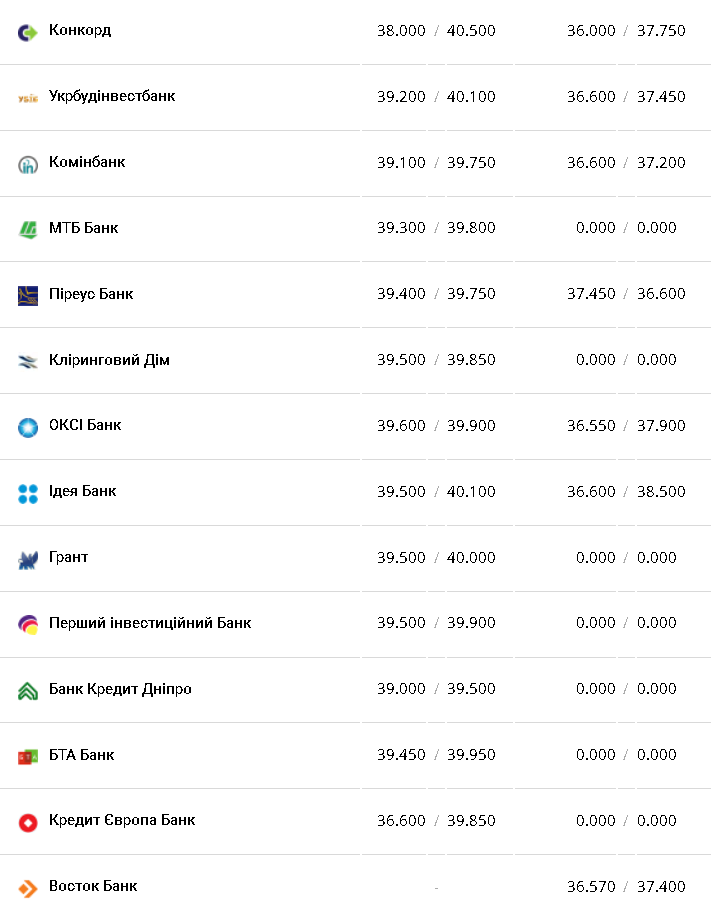Click the Конкорд bank logo icon
711x912 pixels.
27,32
